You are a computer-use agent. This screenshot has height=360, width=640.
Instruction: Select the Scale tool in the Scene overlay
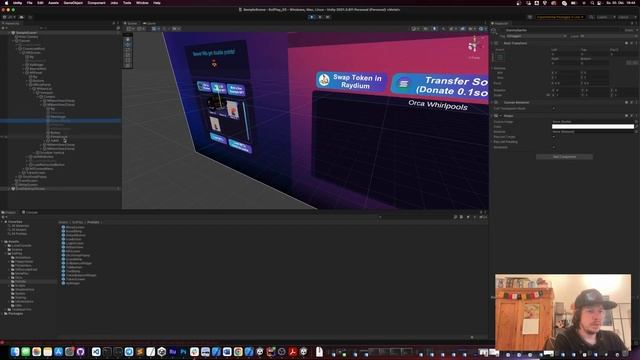pyautogui.click(x=128, y=55)
